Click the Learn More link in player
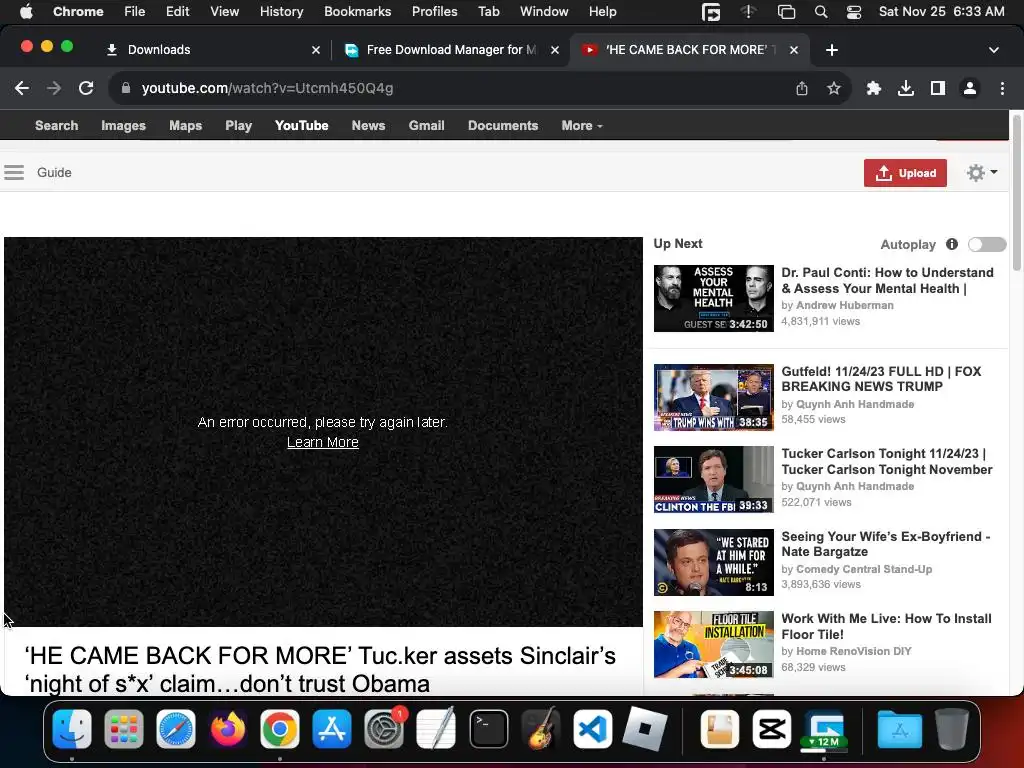The width and height of the screenshot is (1024, 768). point(323,442)
